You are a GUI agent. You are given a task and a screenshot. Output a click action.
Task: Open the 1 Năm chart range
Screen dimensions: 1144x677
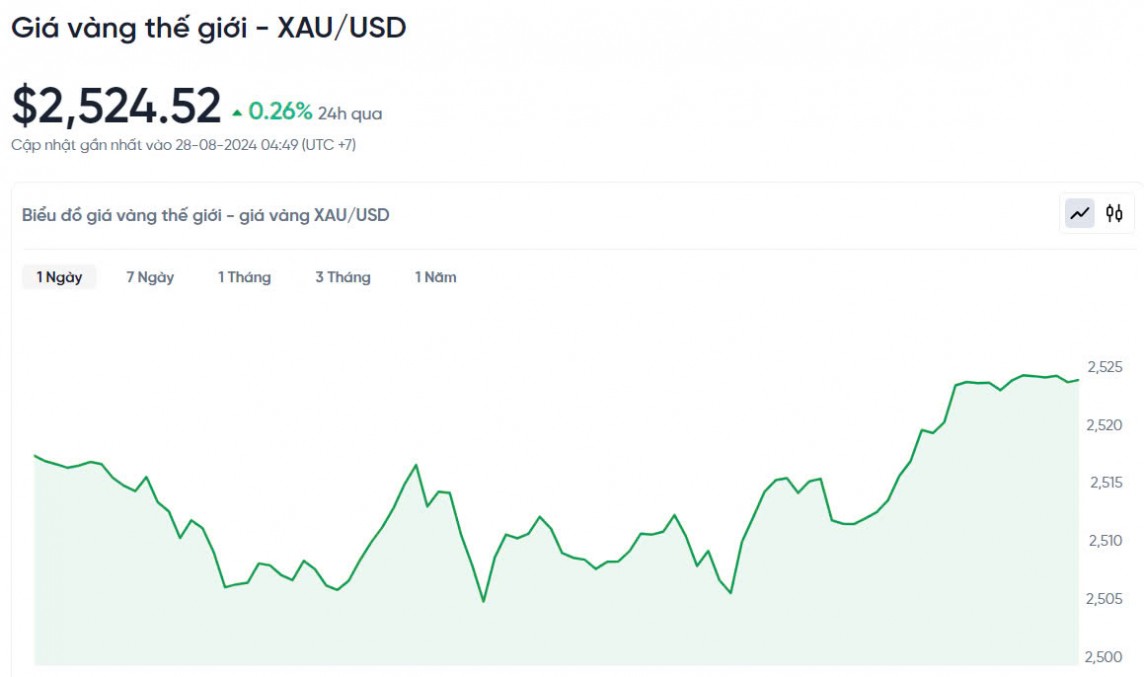(x=436, y=277)
